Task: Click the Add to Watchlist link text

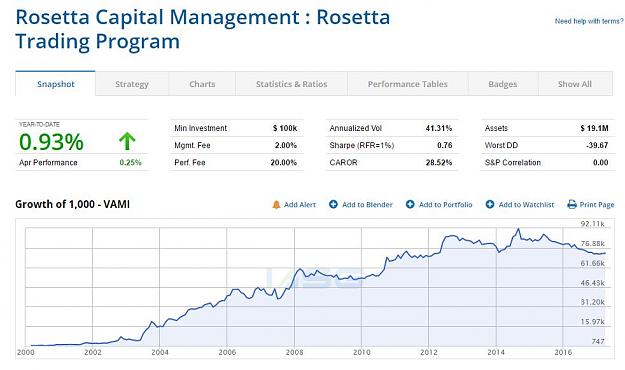Action: point(526,205)
